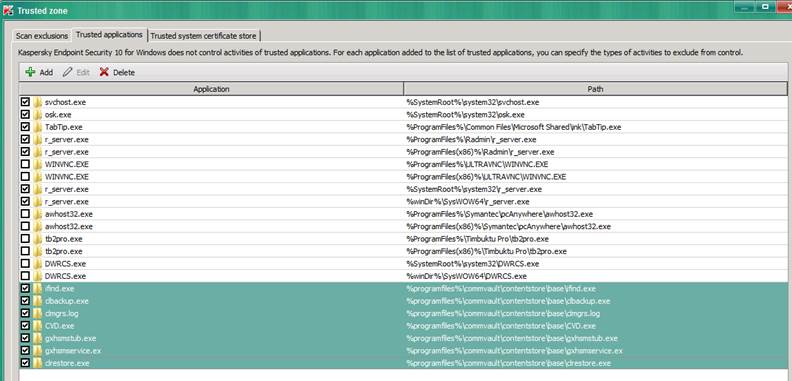The image size is (792, 381).
Task: Toggle the CVD.exe checkbox
Action: point(25,325)
